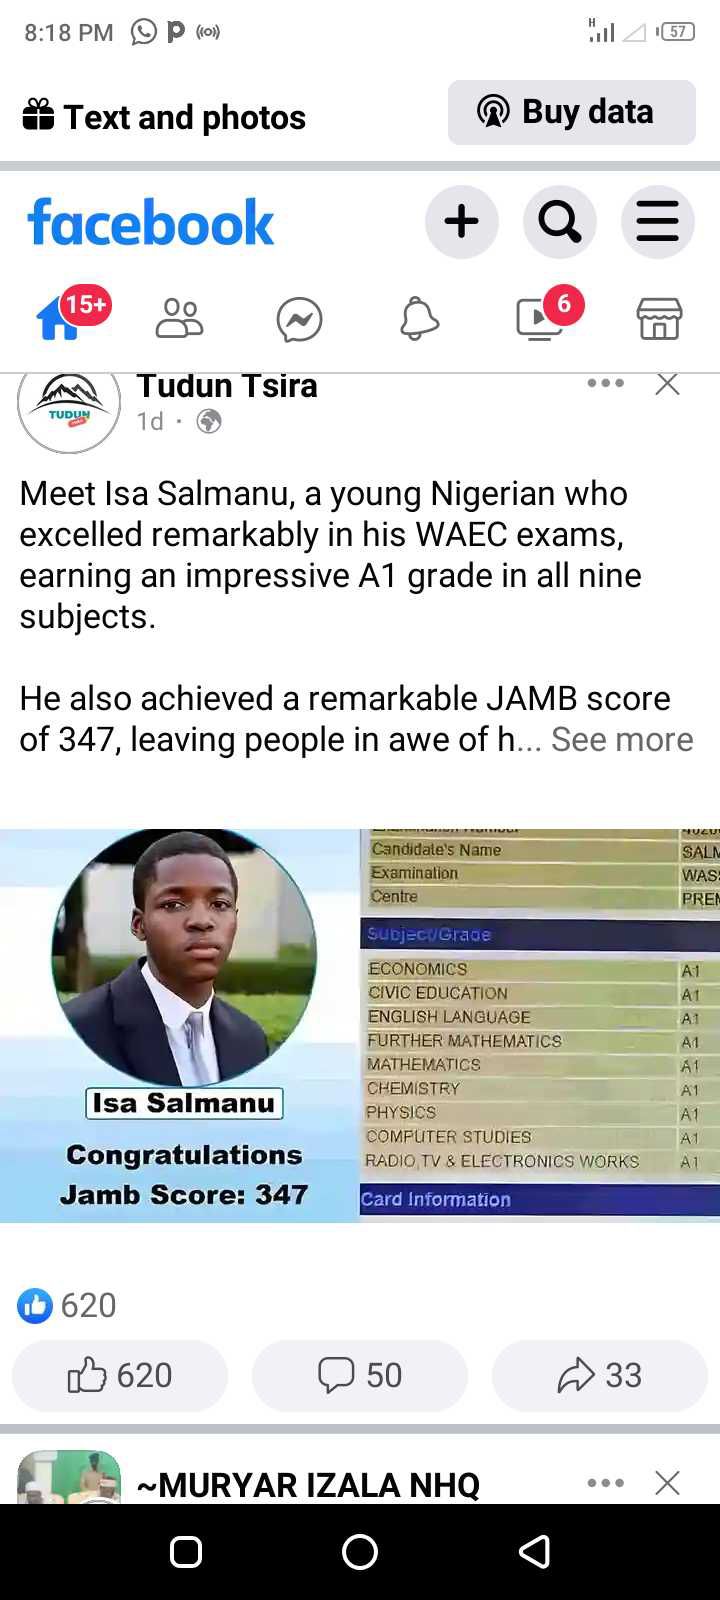
Task: Expand post text with See more
Action: click(622, 739)
